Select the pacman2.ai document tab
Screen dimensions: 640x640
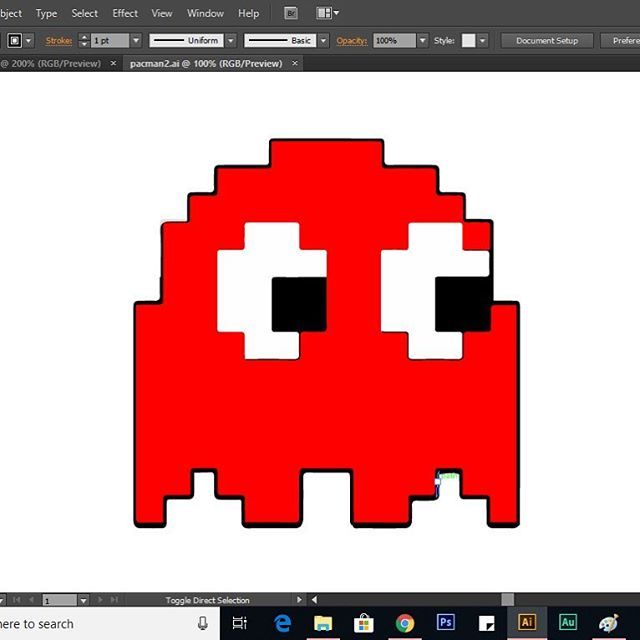point(206,63)
